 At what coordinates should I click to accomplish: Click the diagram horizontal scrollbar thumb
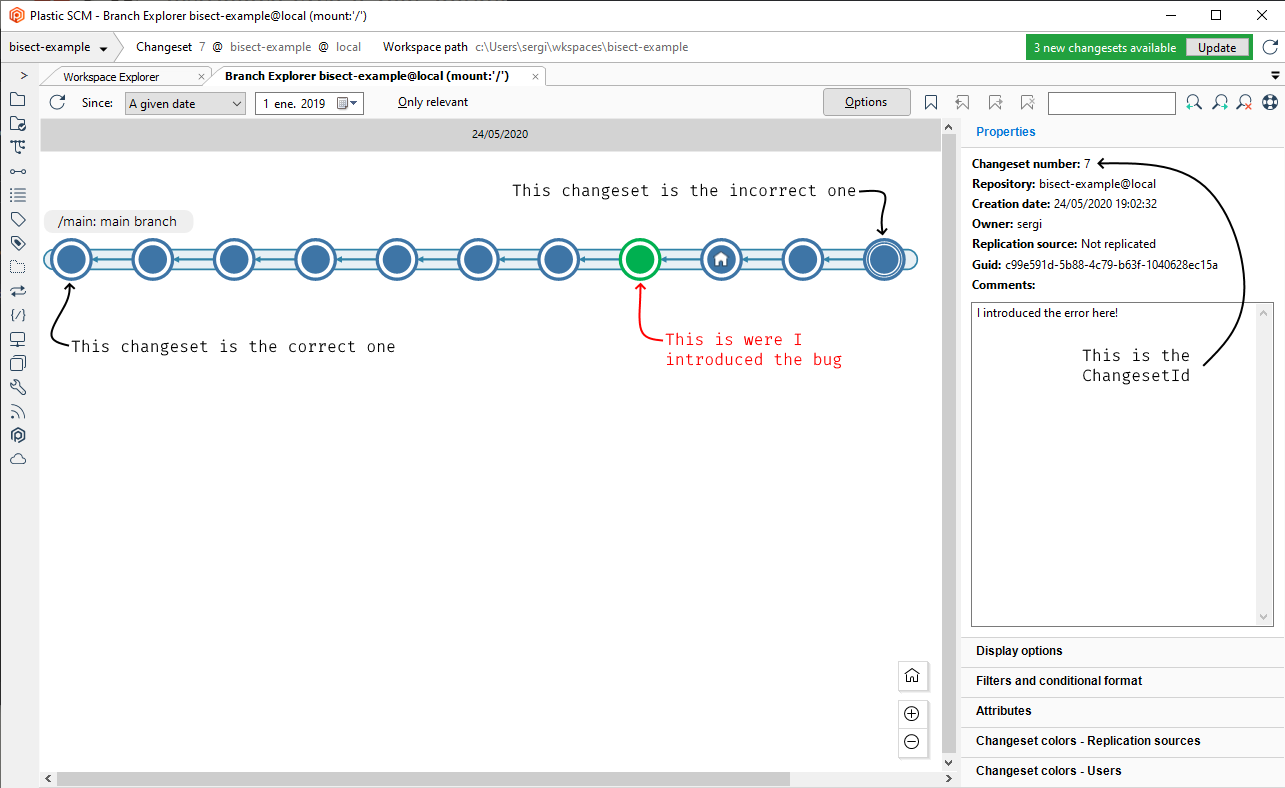[x=422, y=779]
